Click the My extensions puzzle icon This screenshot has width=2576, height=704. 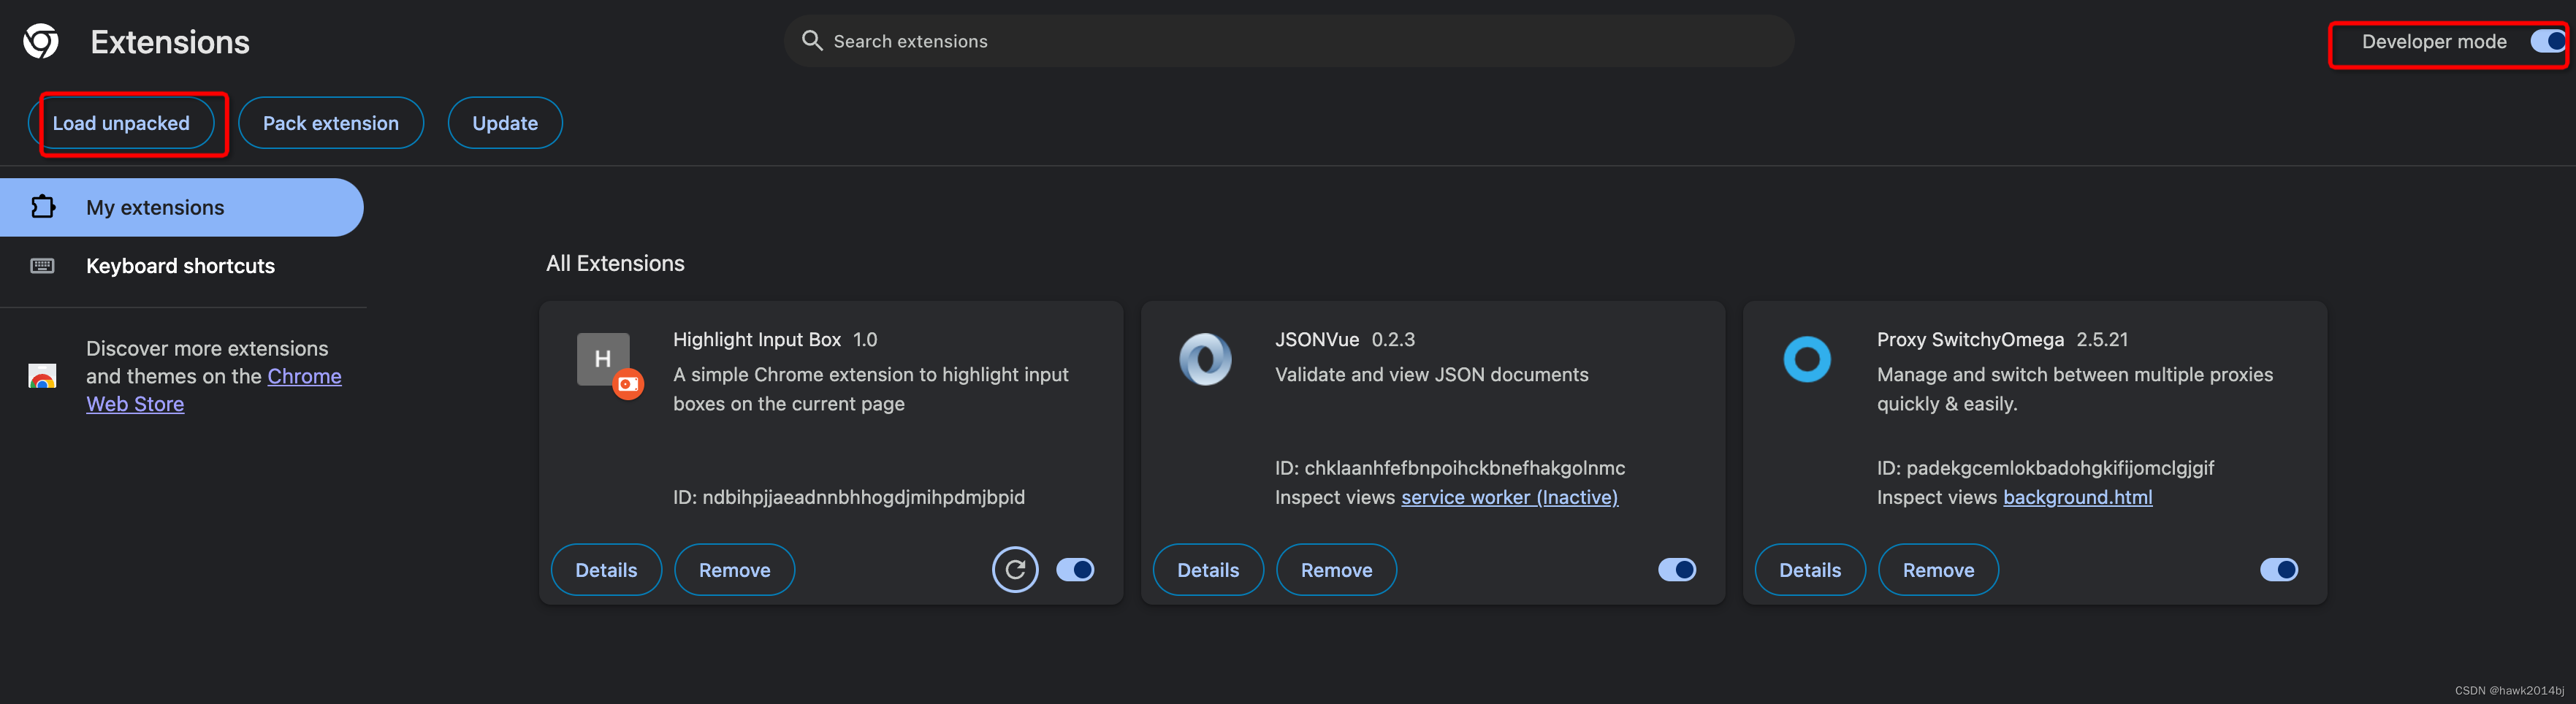(x=43, y=207)
